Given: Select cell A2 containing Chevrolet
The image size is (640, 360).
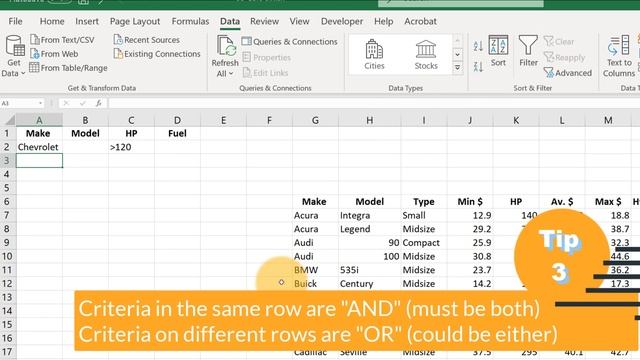Looking at the screenshot, I should tap(39, 147).
